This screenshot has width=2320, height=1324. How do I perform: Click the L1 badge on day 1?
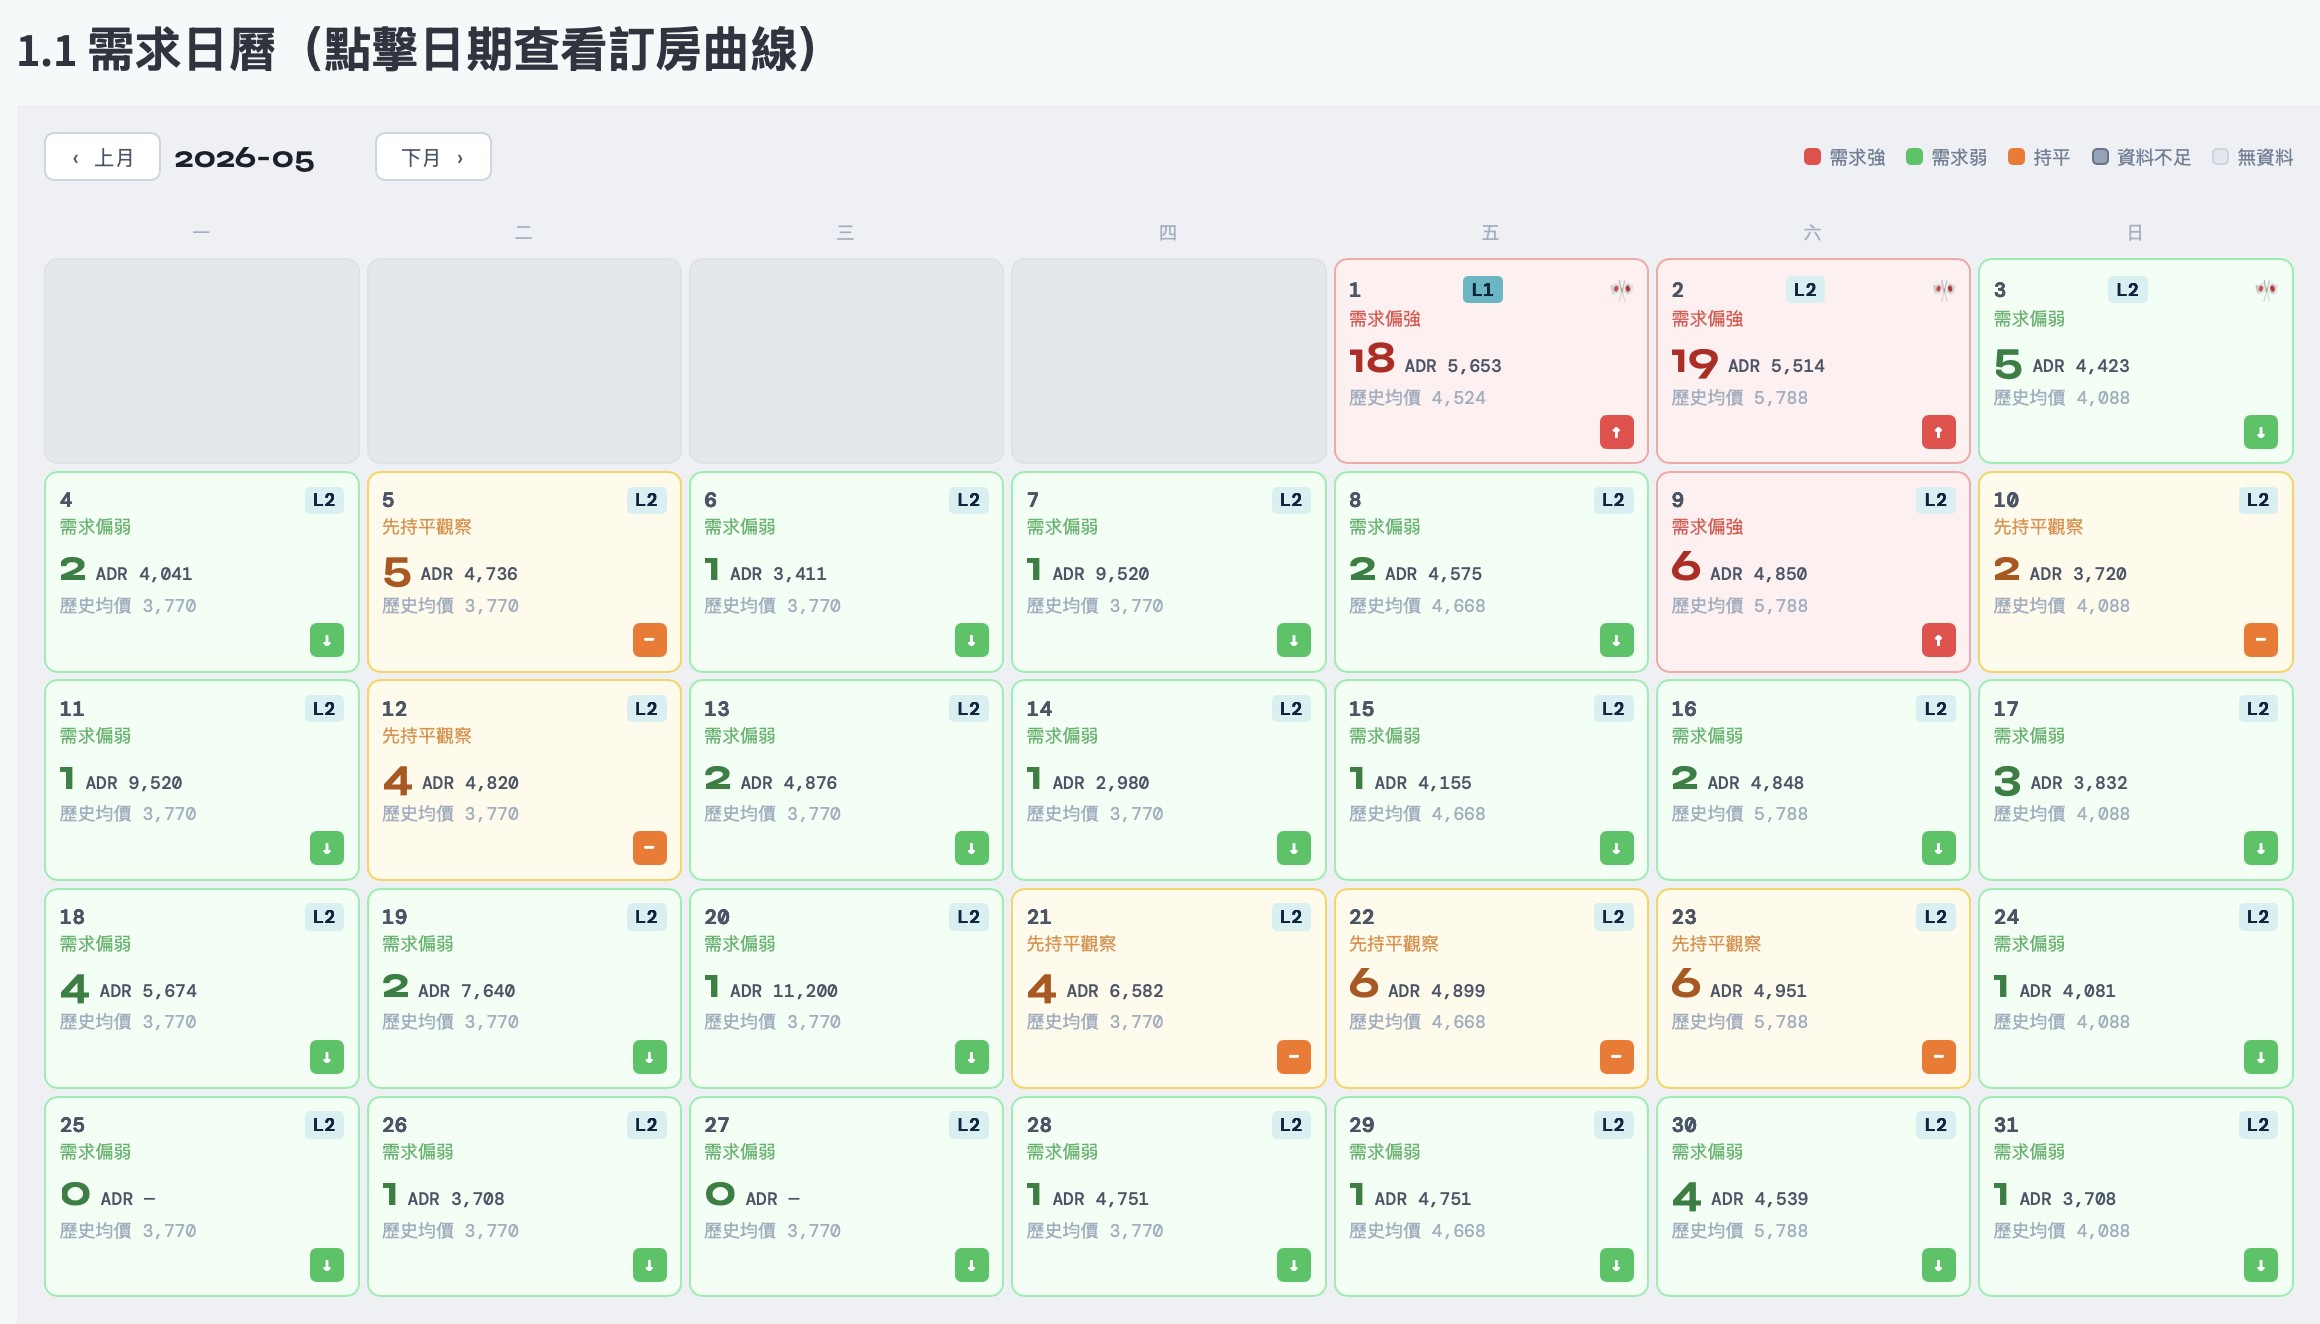(1482, 290)
